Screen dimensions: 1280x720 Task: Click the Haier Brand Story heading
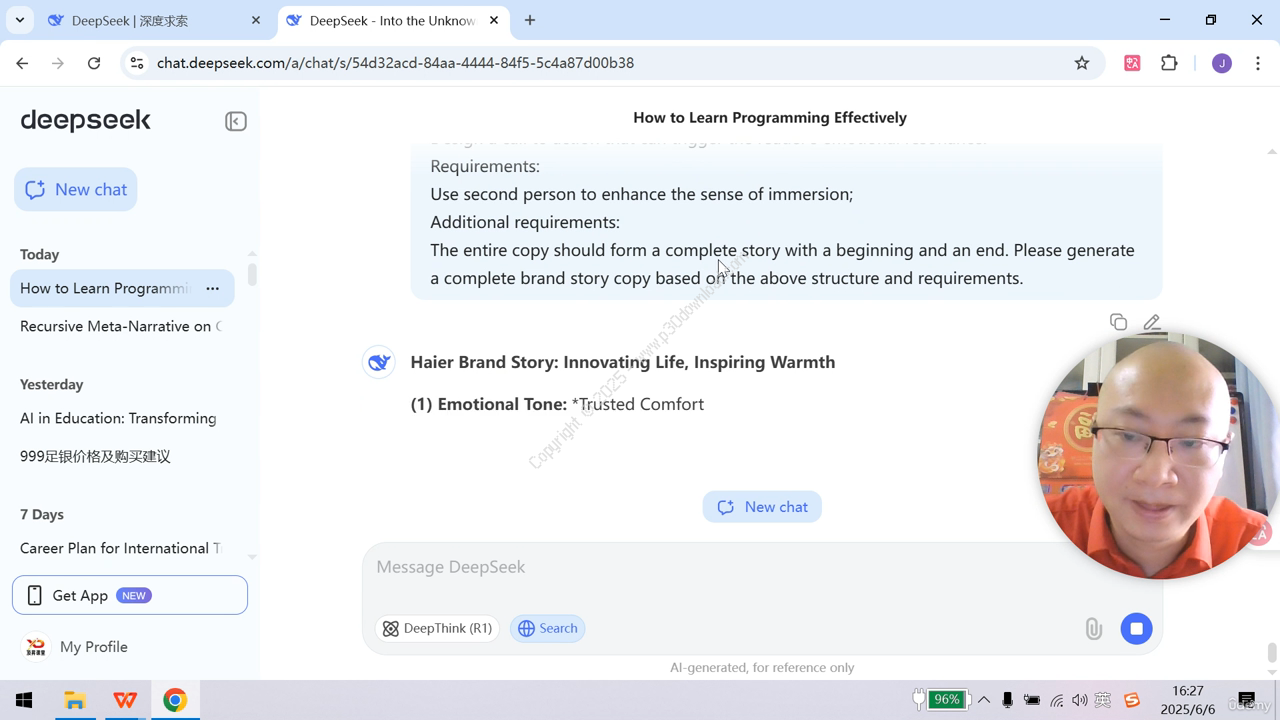coord(622,362)
